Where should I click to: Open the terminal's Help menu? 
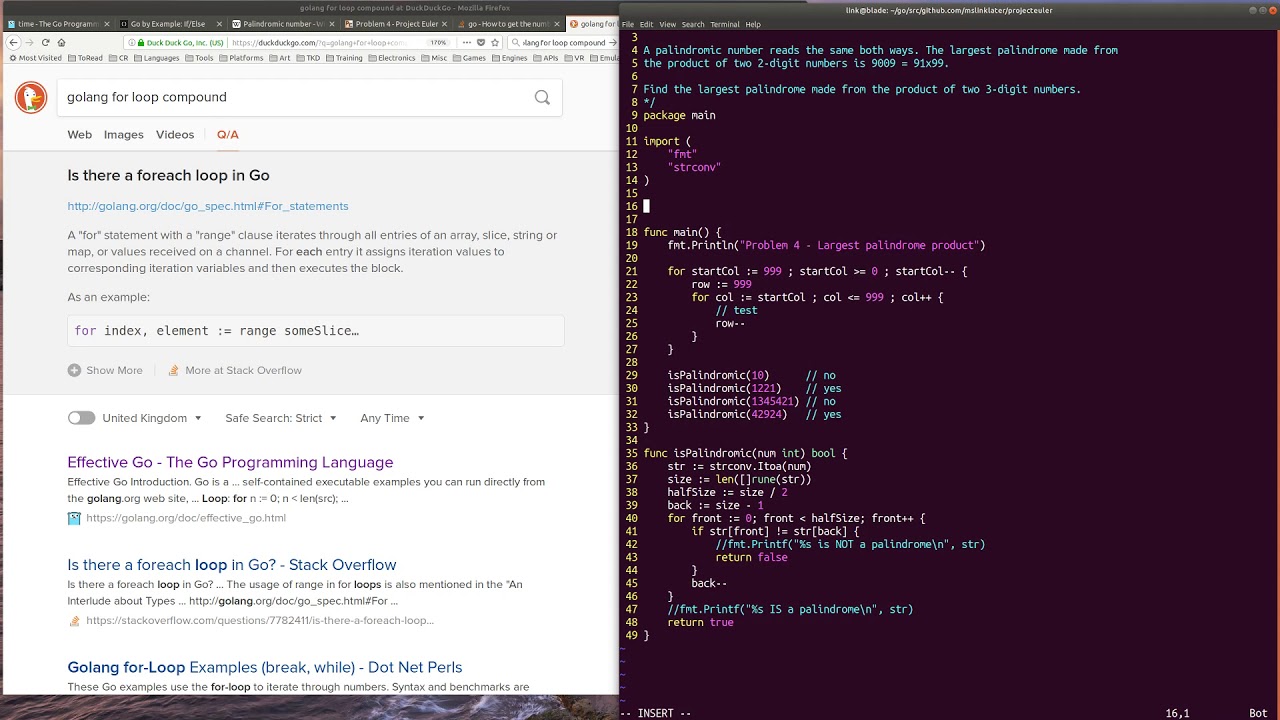(753, 24)
